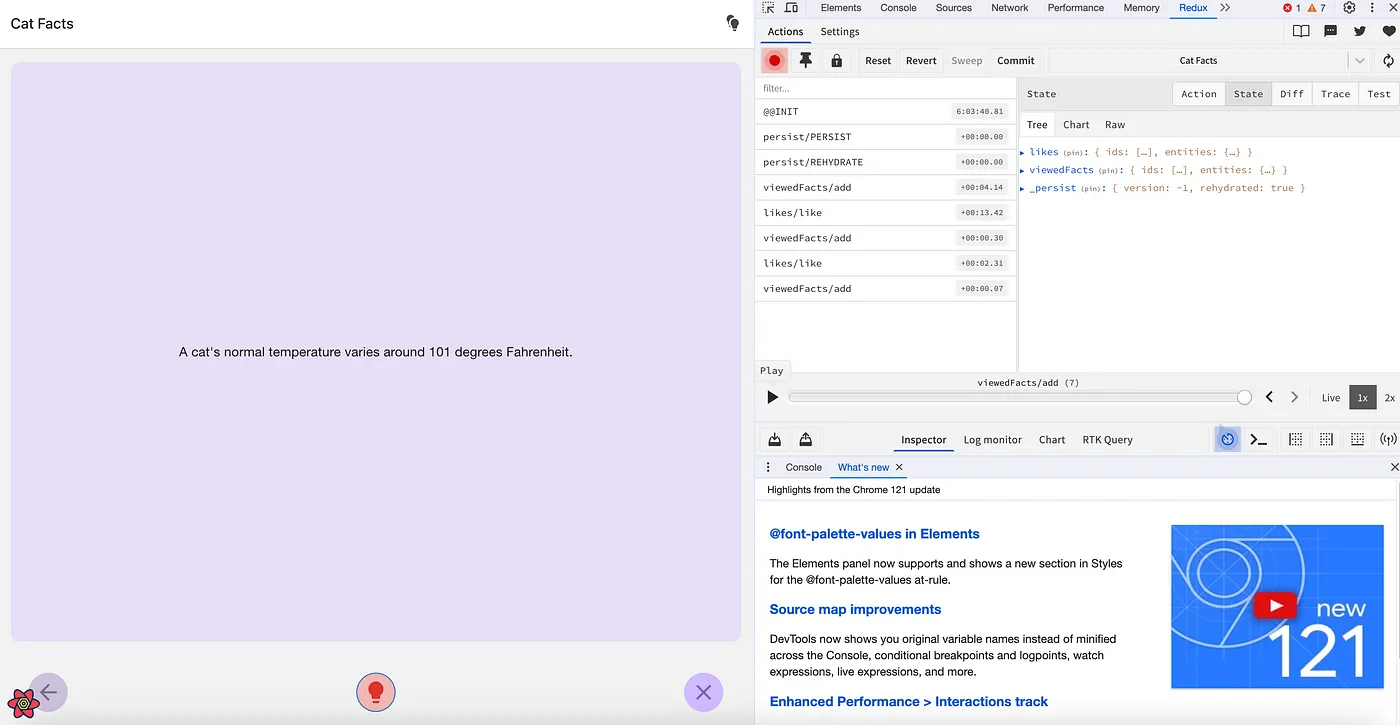Toggle the device toolbar icon
Viewport: 1400px width, 725px height.
coord(791,8)
